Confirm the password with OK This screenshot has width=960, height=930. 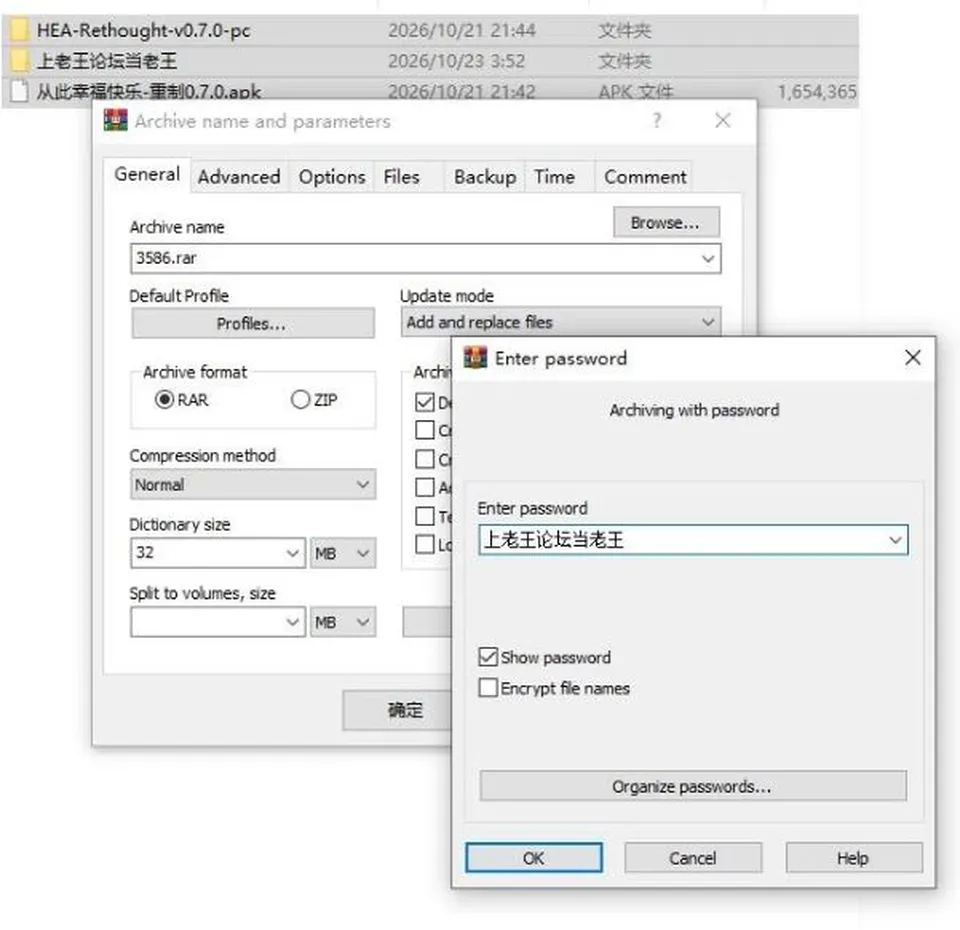click(533, 858)
